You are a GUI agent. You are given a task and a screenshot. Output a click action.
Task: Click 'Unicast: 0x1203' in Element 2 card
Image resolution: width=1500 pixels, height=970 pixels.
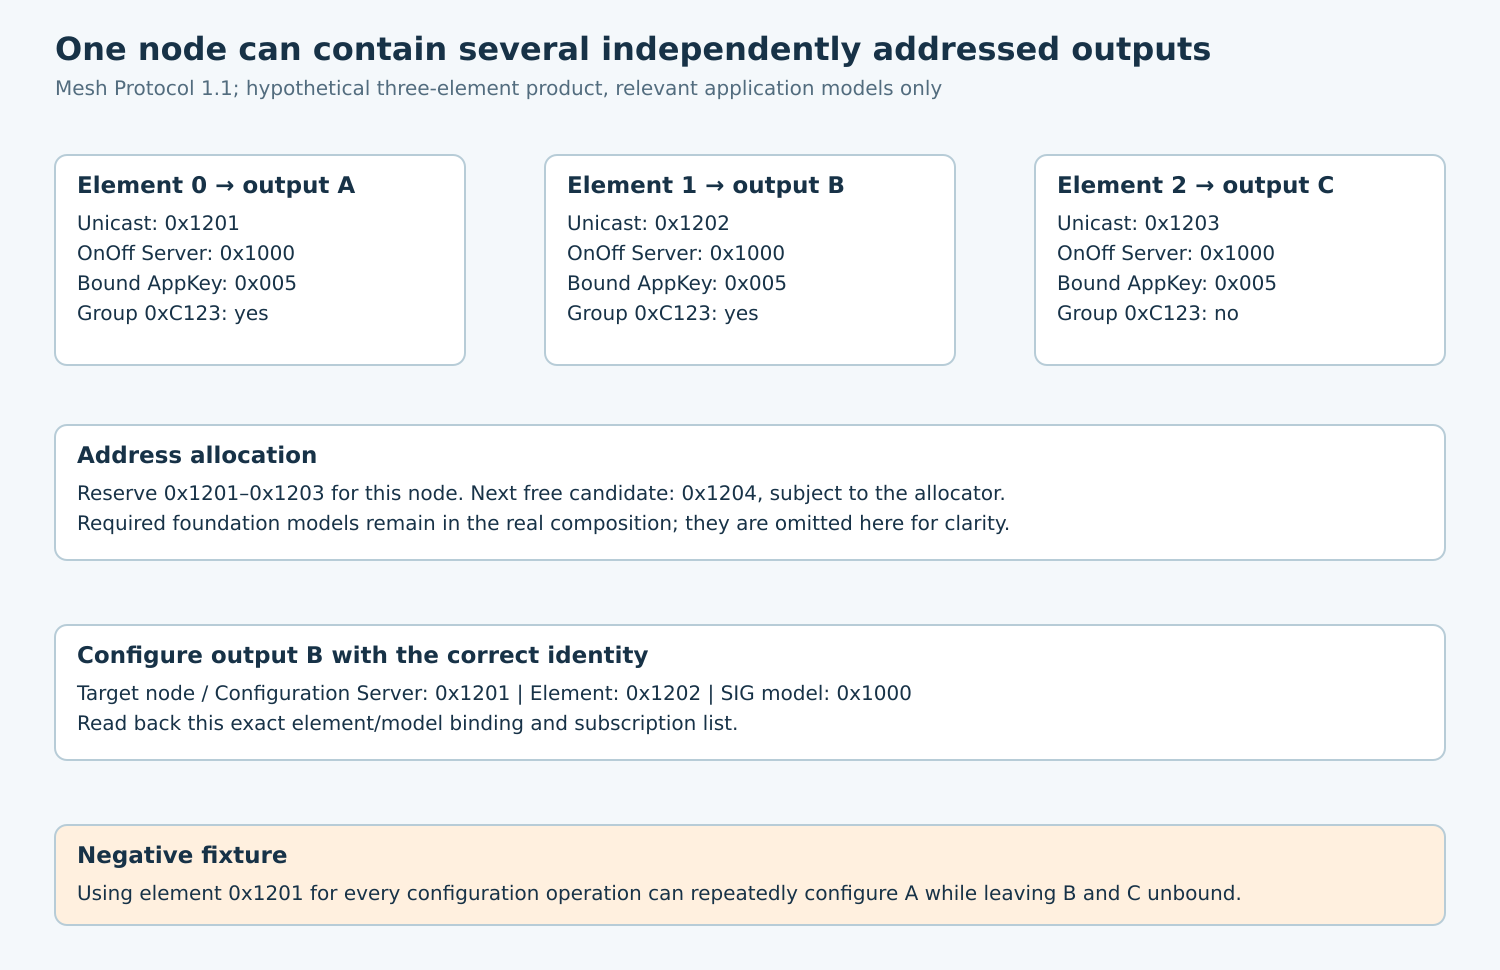1138,223
